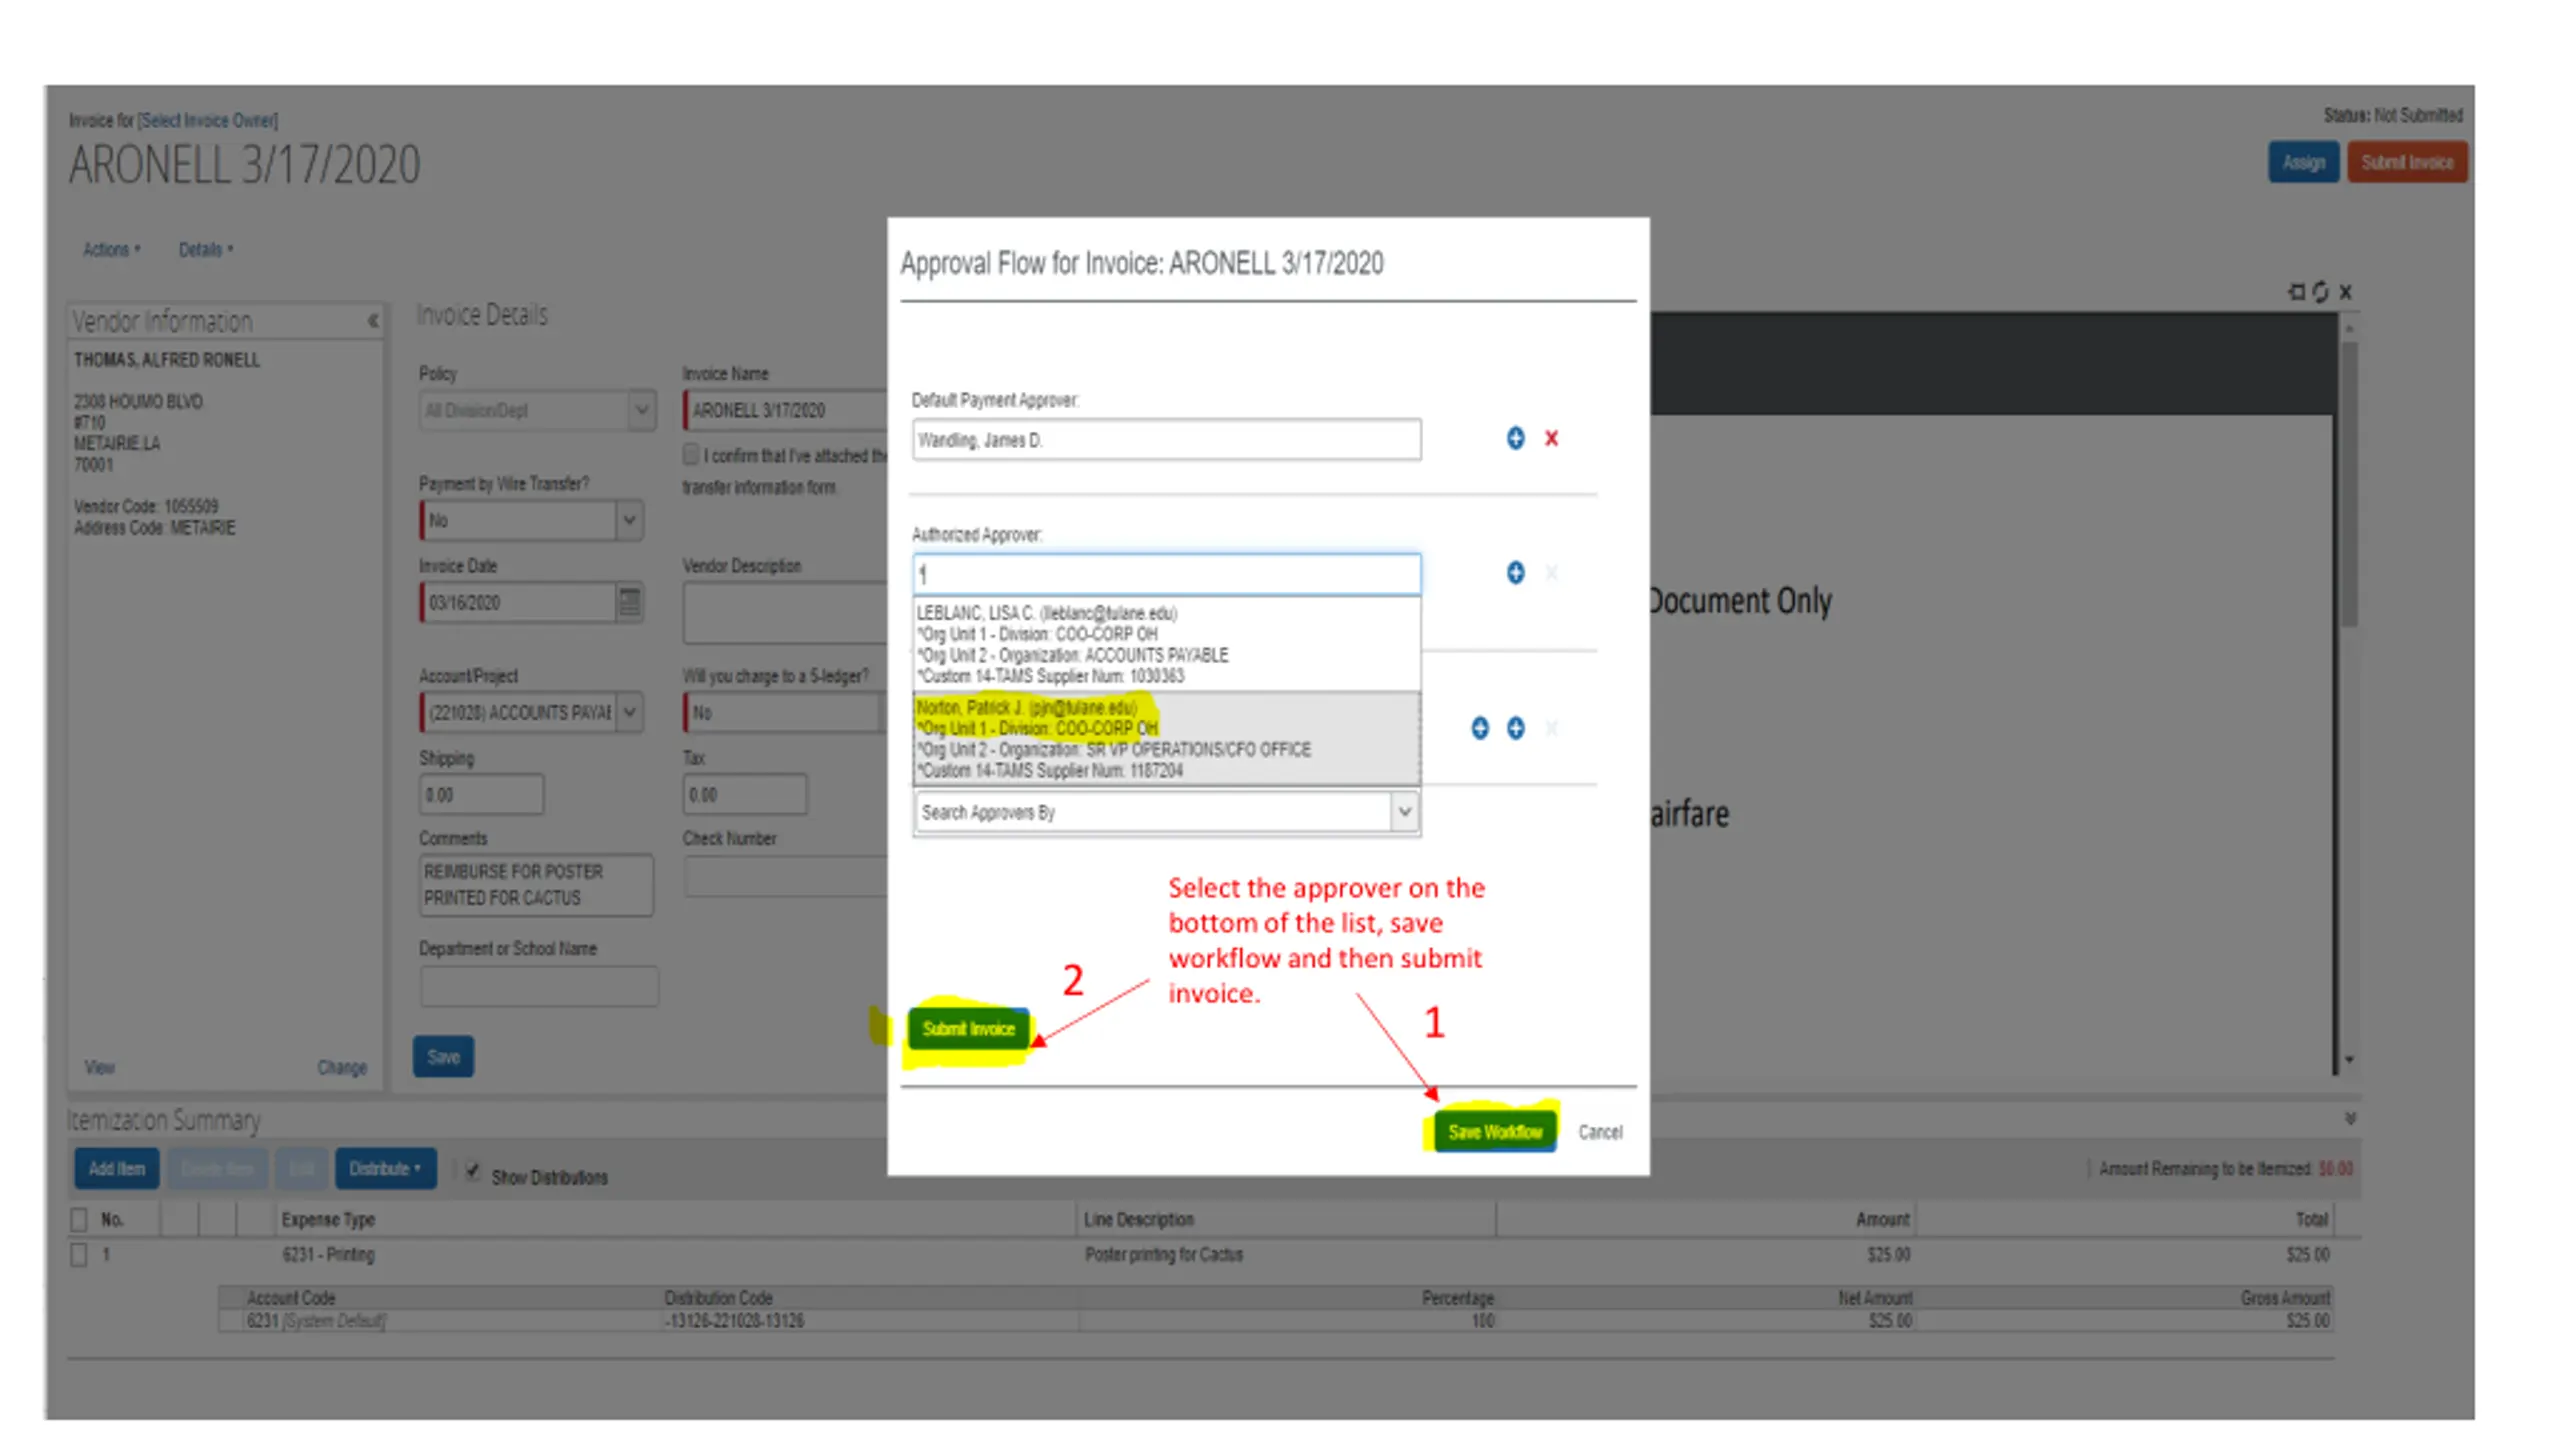Select Norton, Patrick J. from approver list
This screenshot has width=2560, height=1440.
click(1166, 738)
